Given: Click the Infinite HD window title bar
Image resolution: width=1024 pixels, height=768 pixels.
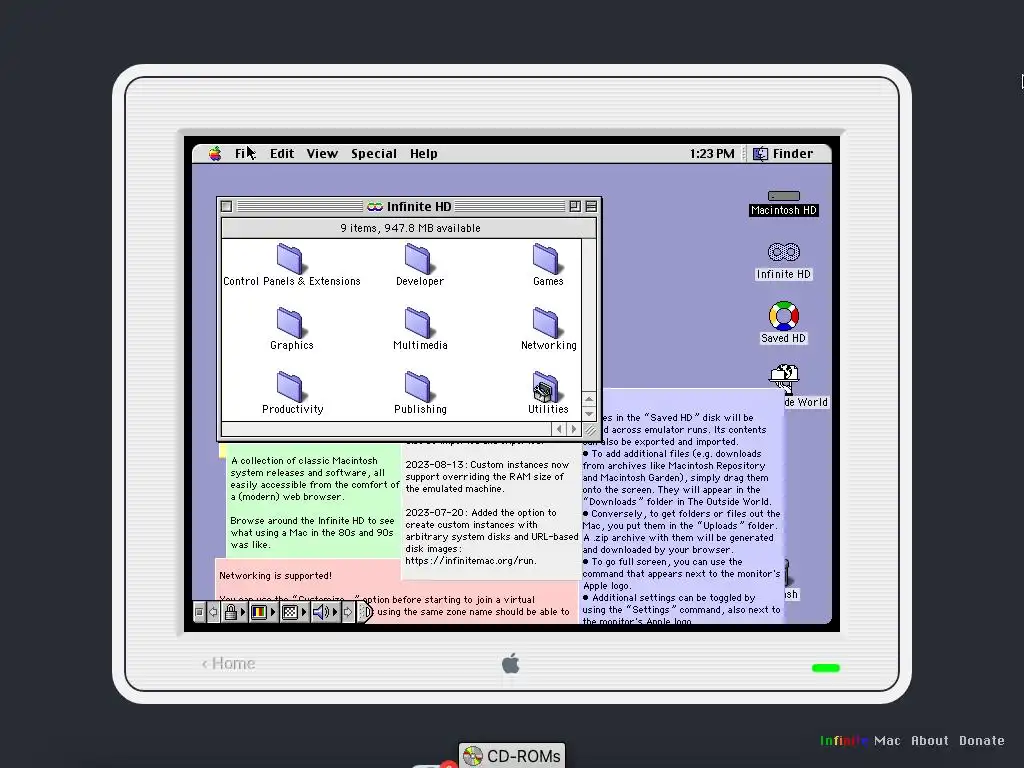Looking at the screenshot, I should click(409, 206).
